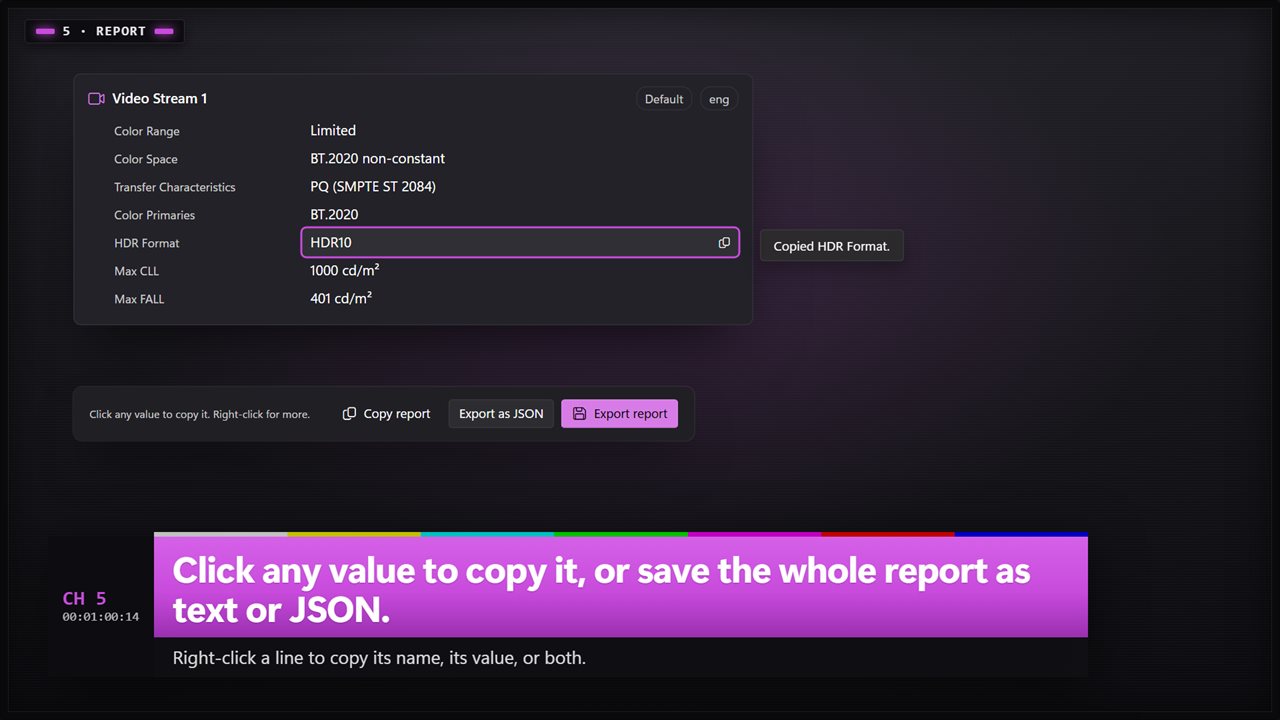Click the 'Color Range' label

coord(147,131)
